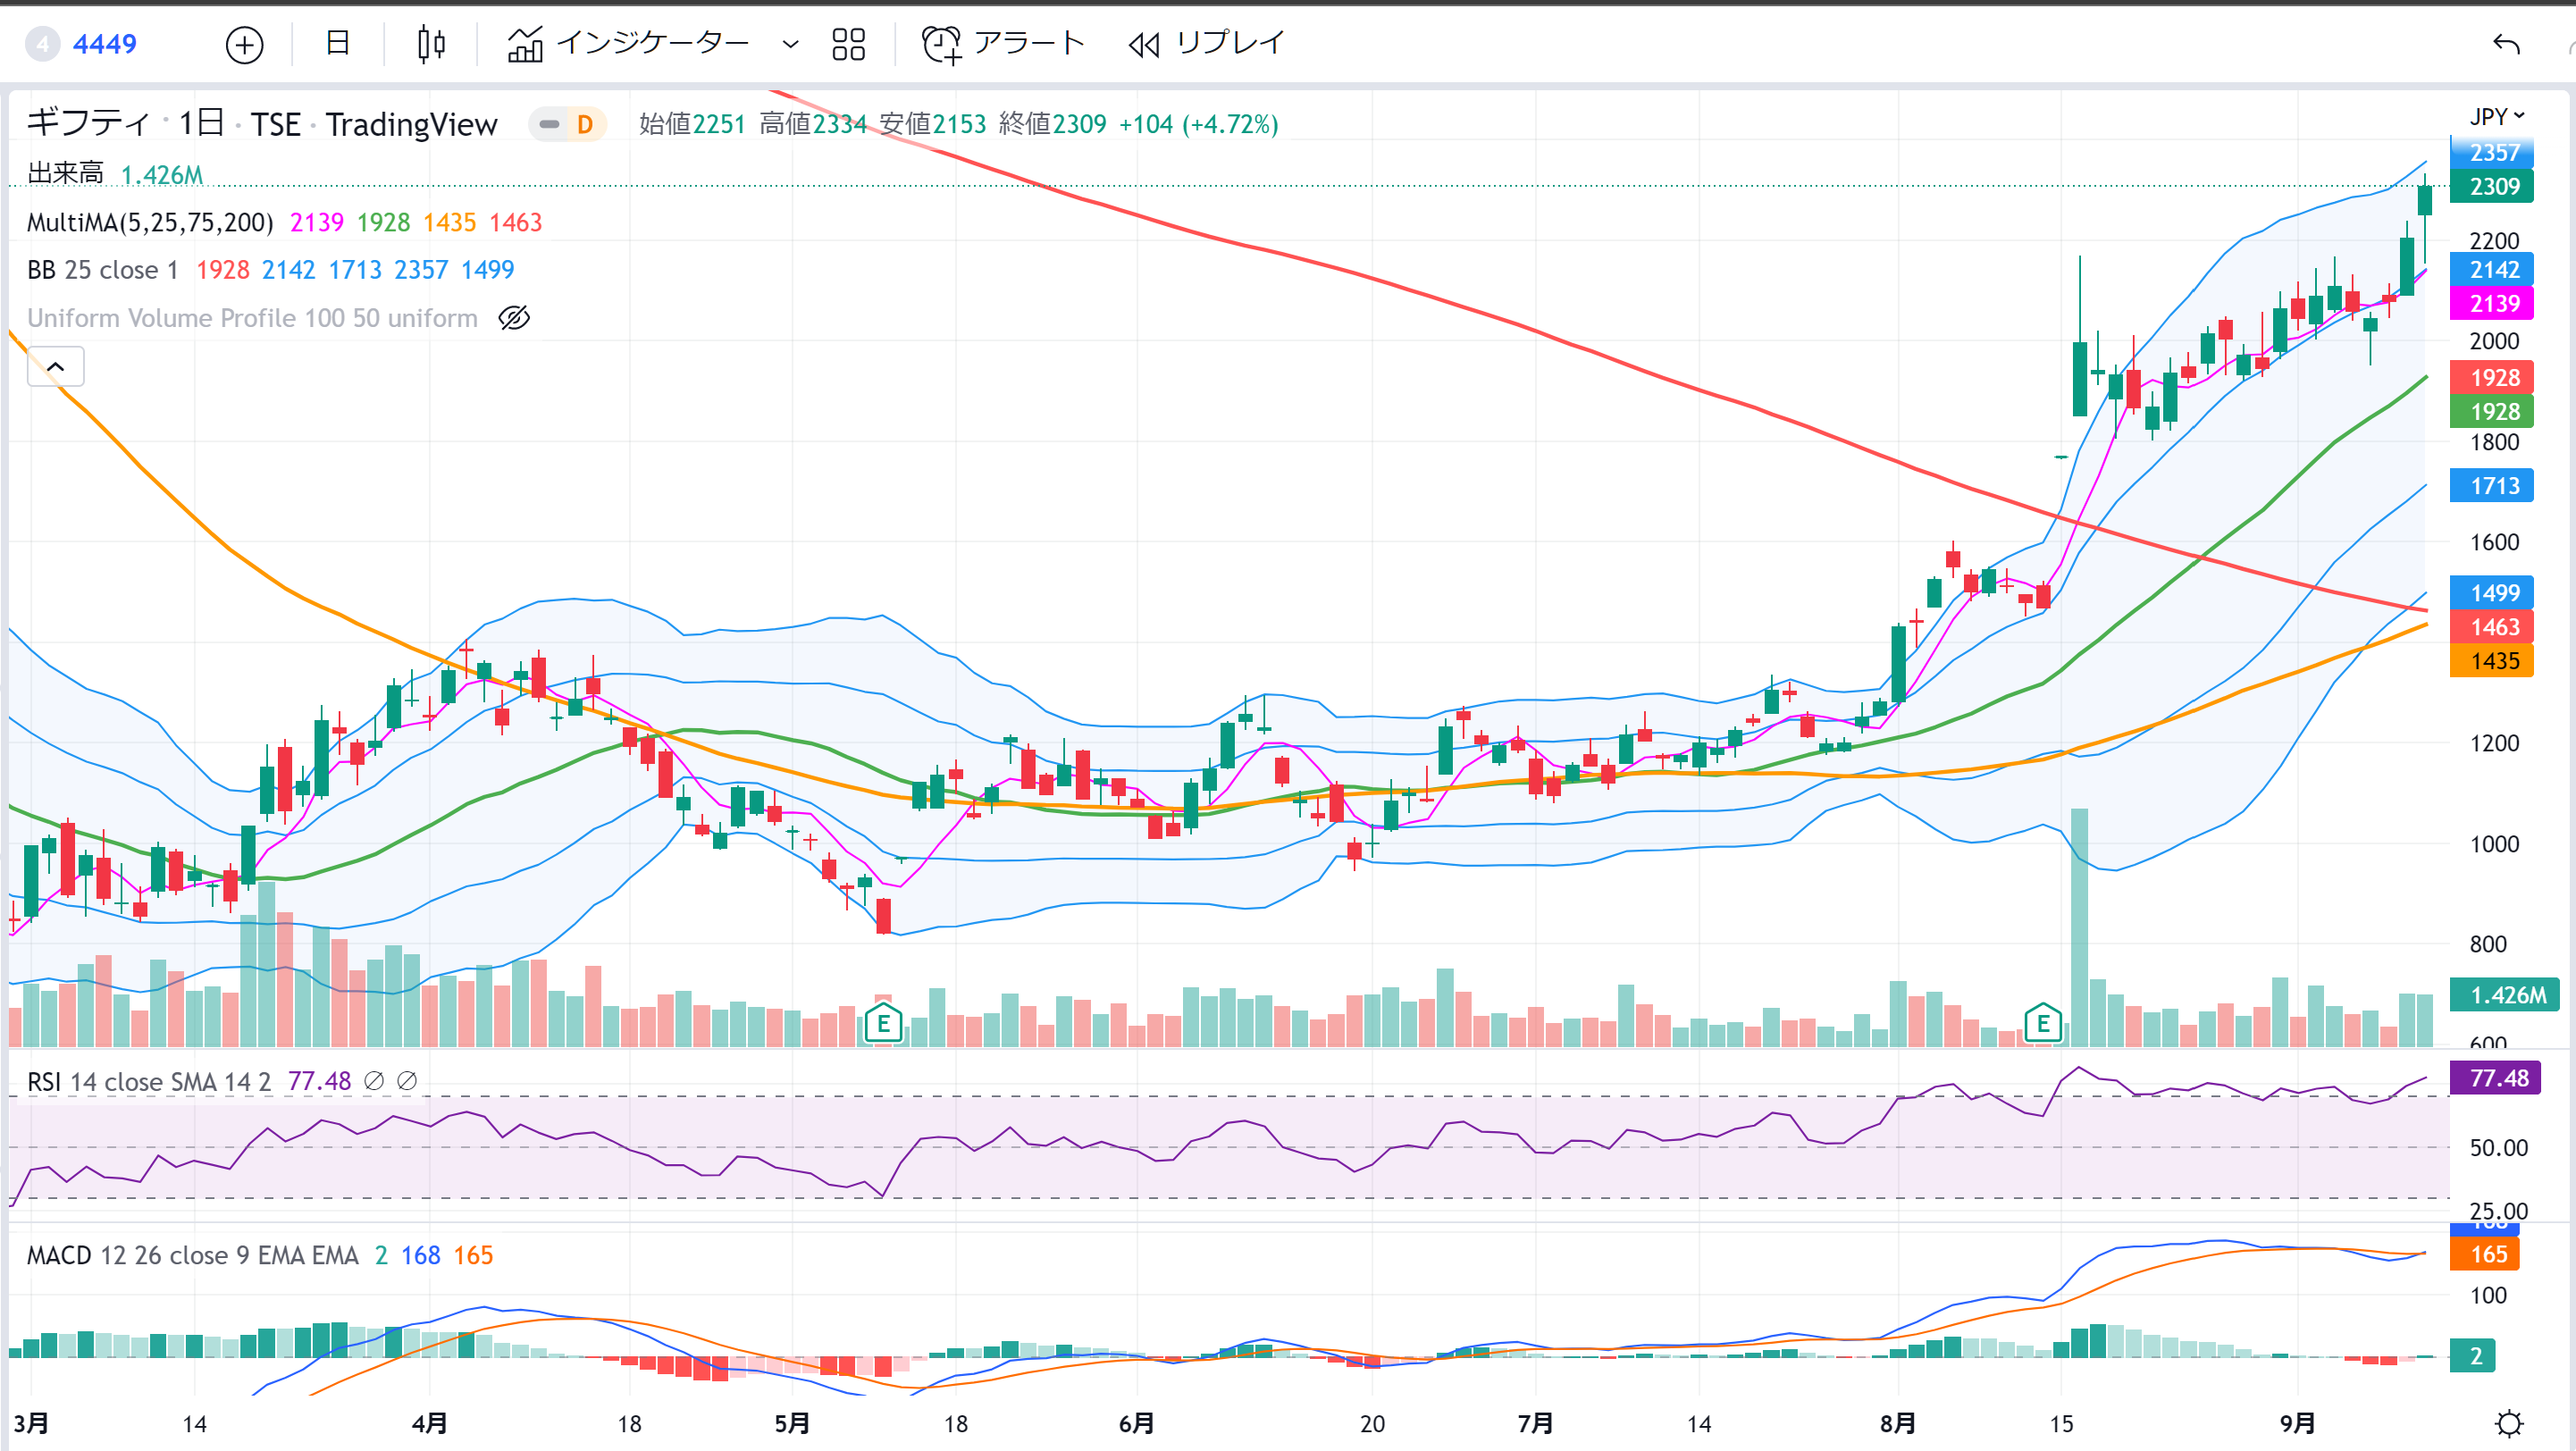Image resolution: width=2576 pixels, height=1451 pixels.
Task: Toggle the market status pill
Action: pos(549,124)
